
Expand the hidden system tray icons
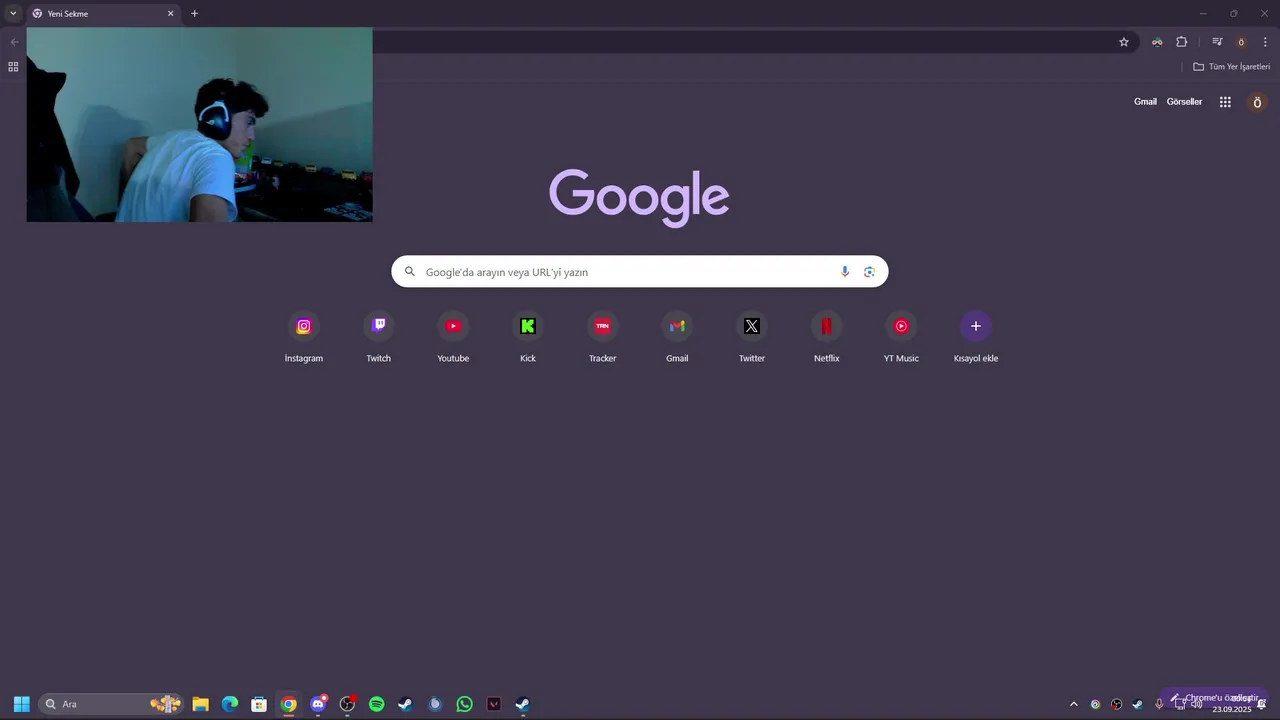point(1074,704)
